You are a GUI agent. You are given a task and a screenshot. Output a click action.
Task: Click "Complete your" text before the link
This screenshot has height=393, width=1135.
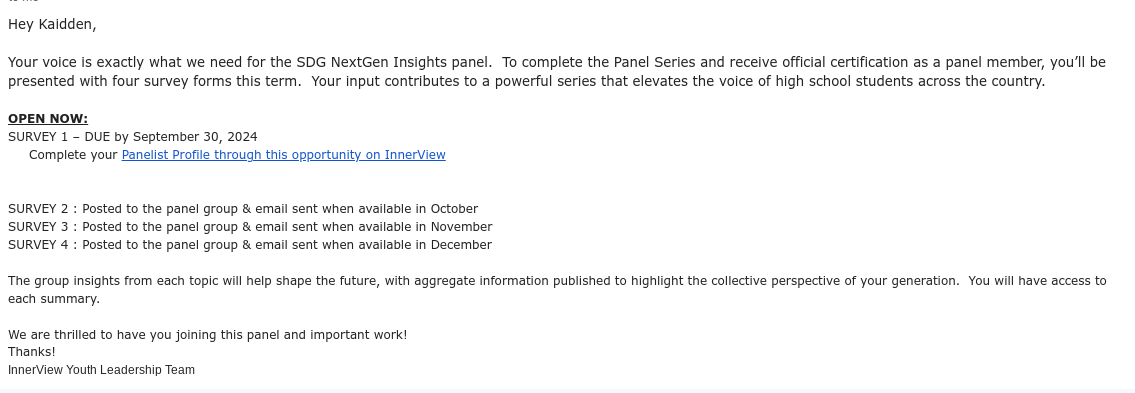coord(73,155)
